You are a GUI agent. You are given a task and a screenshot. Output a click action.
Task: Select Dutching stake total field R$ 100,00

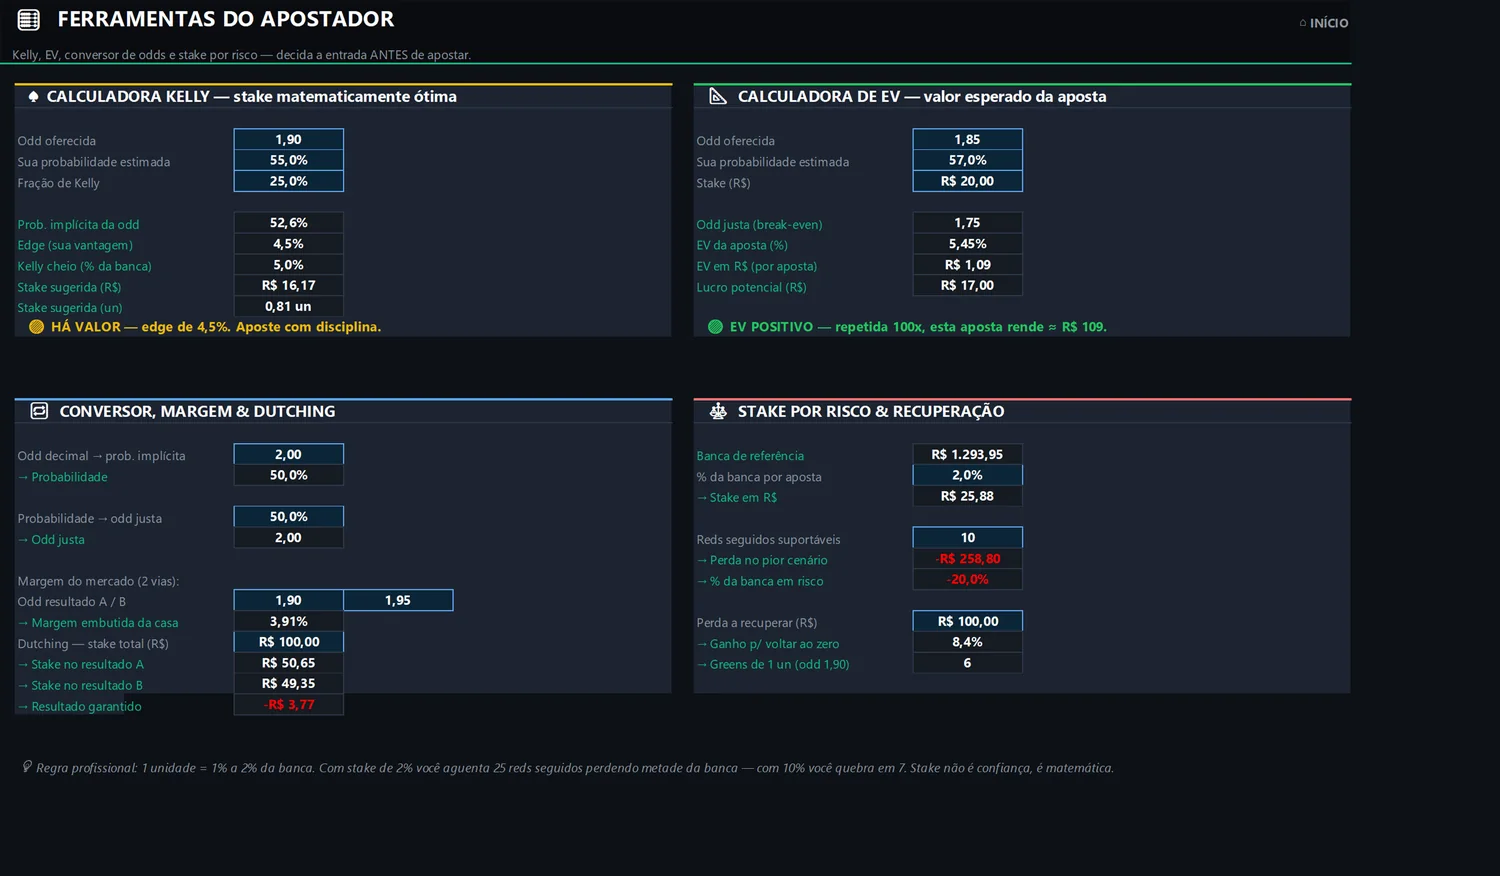tap(289, 642)
